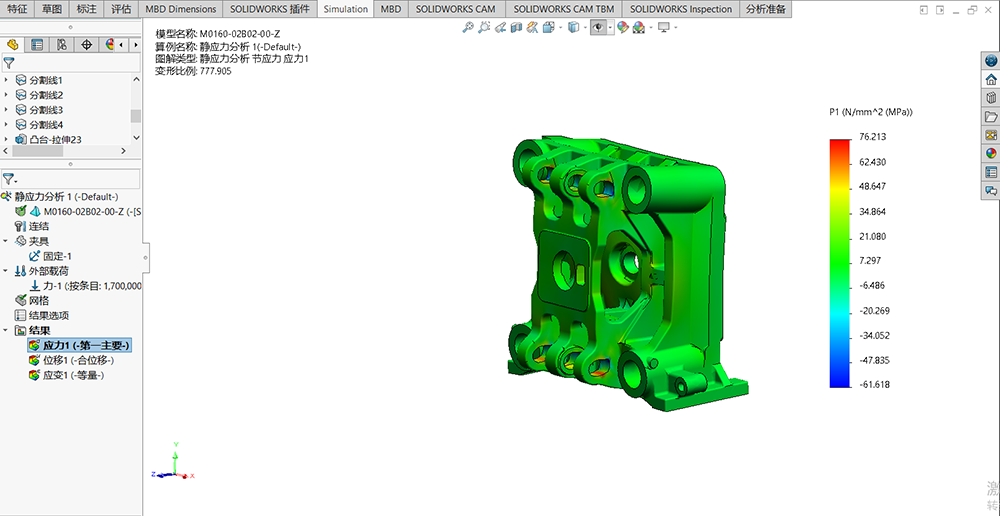Click the Previous View icon

pyautogui.click(x=501, y=28)
